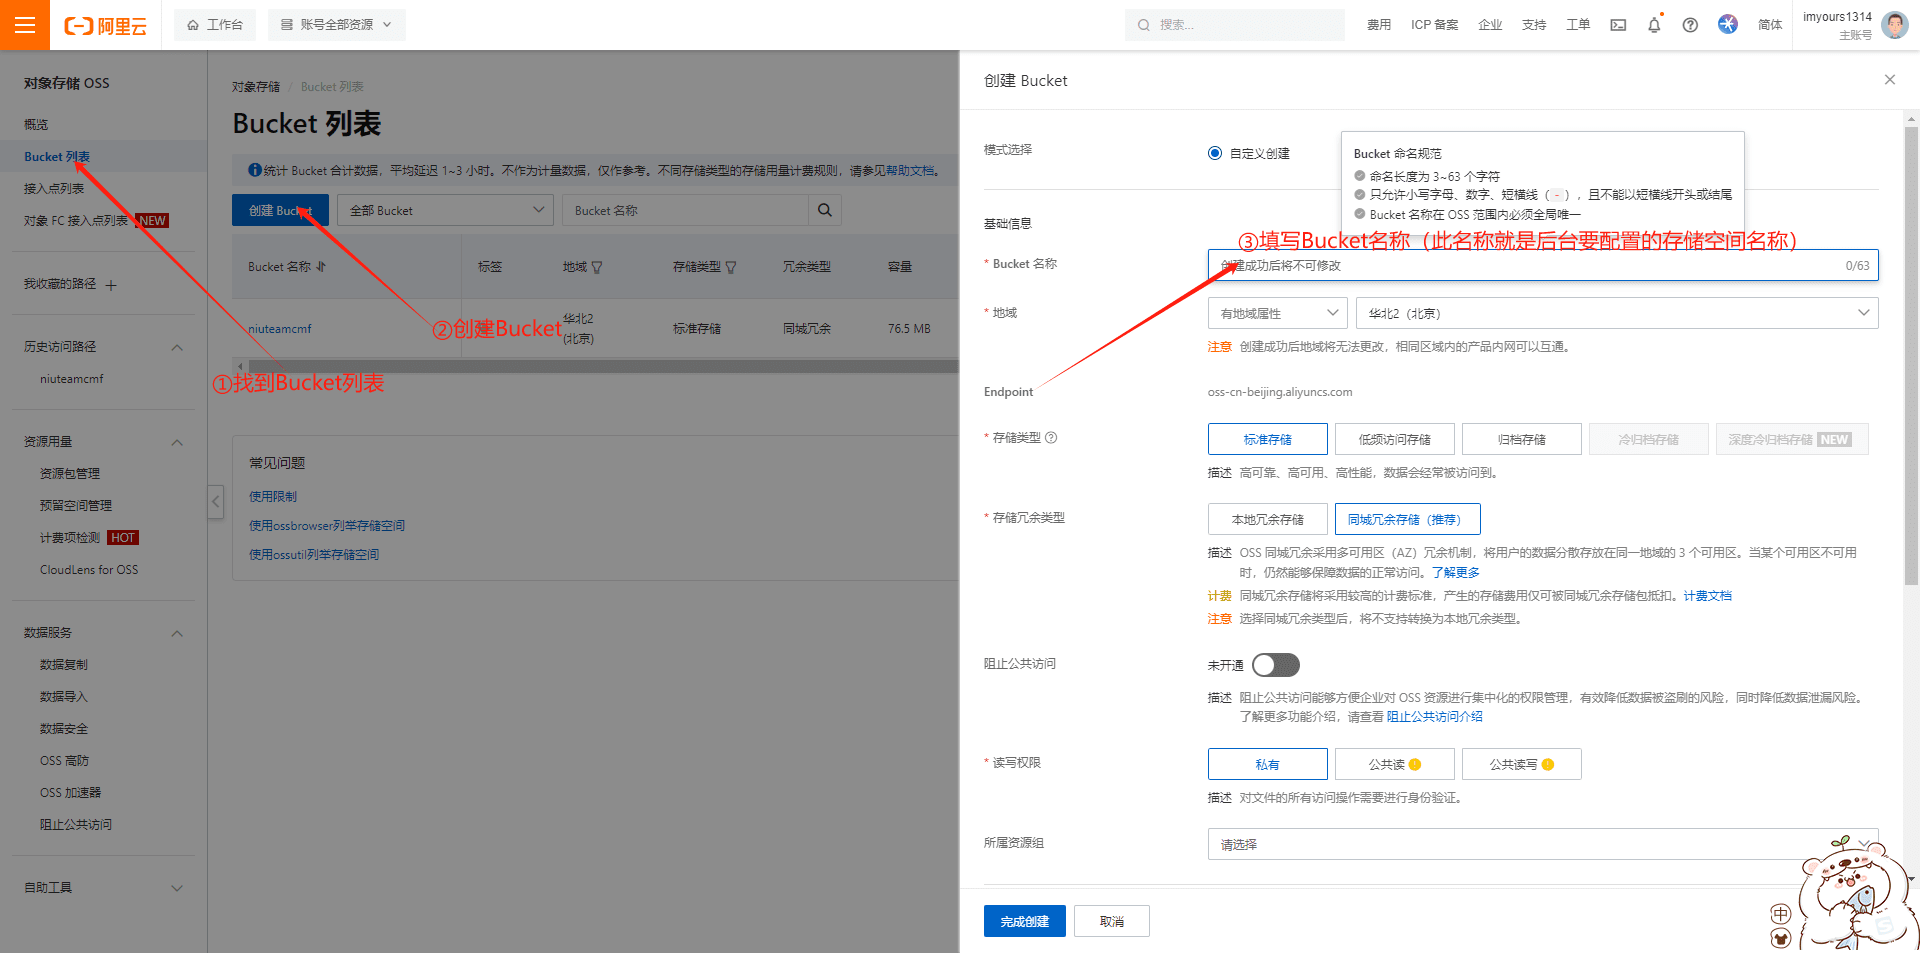Open the hamburger menu in top-left corner
1920x953 pixels.
(x=25, y=25)
